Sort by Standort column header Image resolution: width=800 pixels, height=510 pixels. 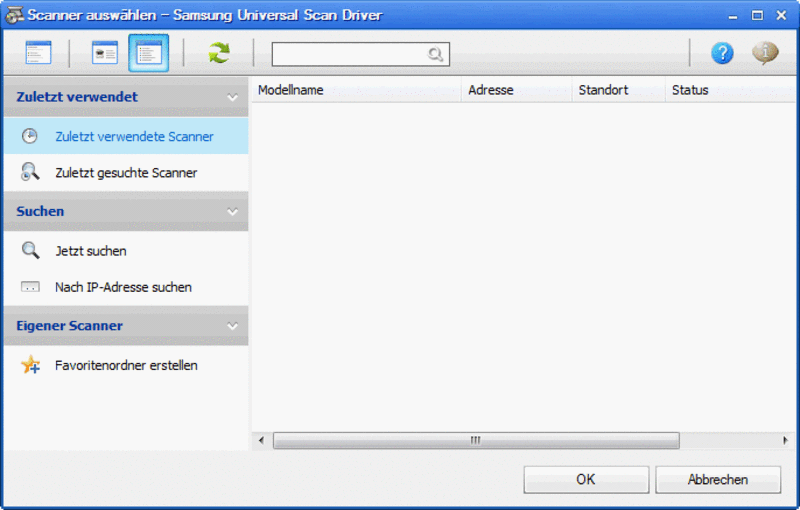point(618,90)
